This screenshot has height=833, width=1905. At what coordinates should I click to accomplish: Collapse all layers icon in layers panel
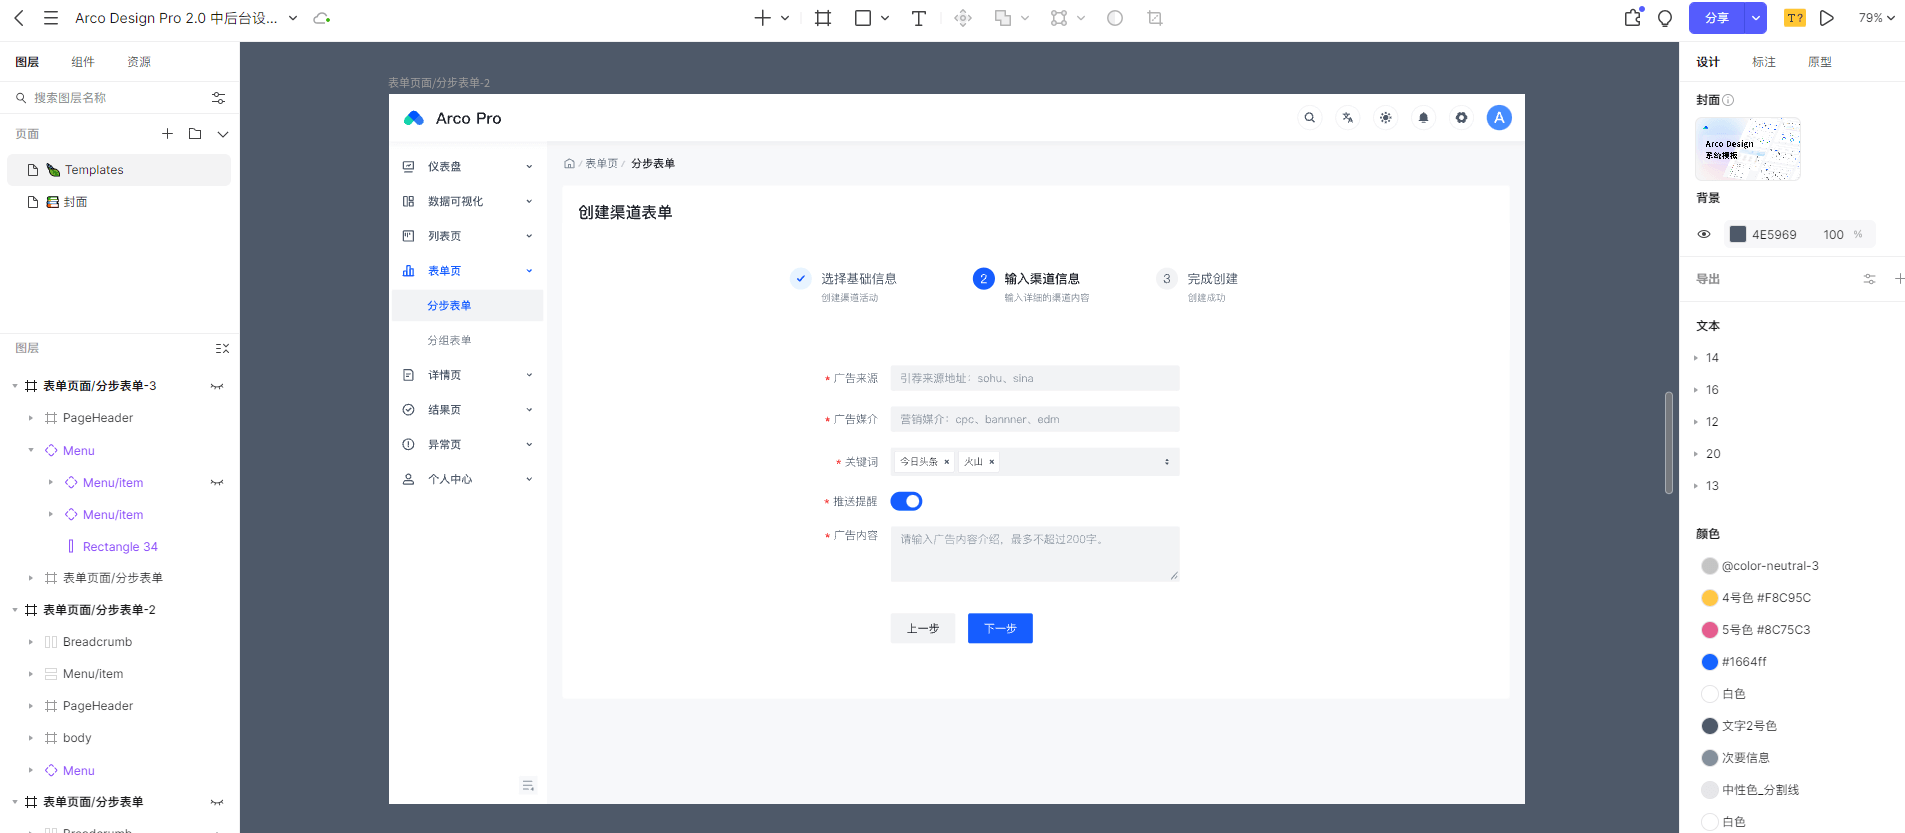pos(222,348)
